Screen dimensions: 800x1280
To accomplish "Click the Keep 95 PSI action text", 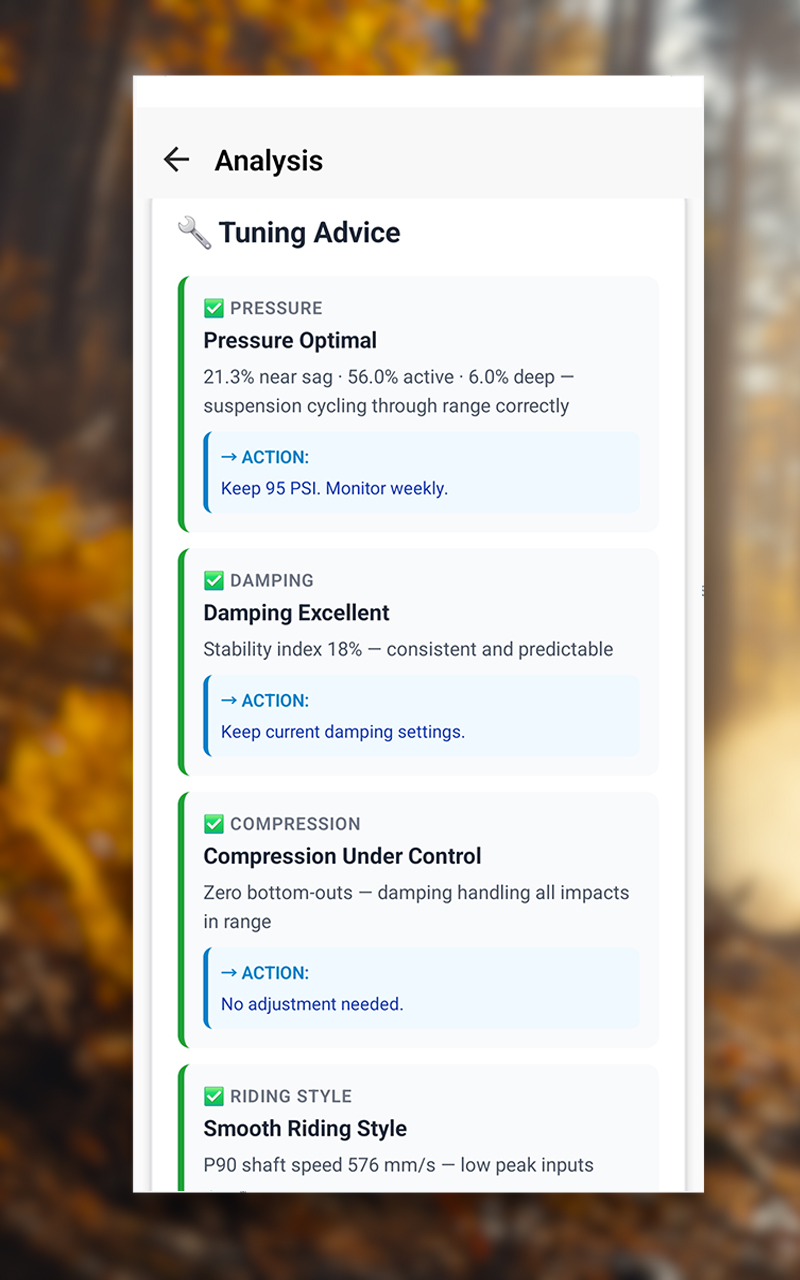I will point(334,489).
